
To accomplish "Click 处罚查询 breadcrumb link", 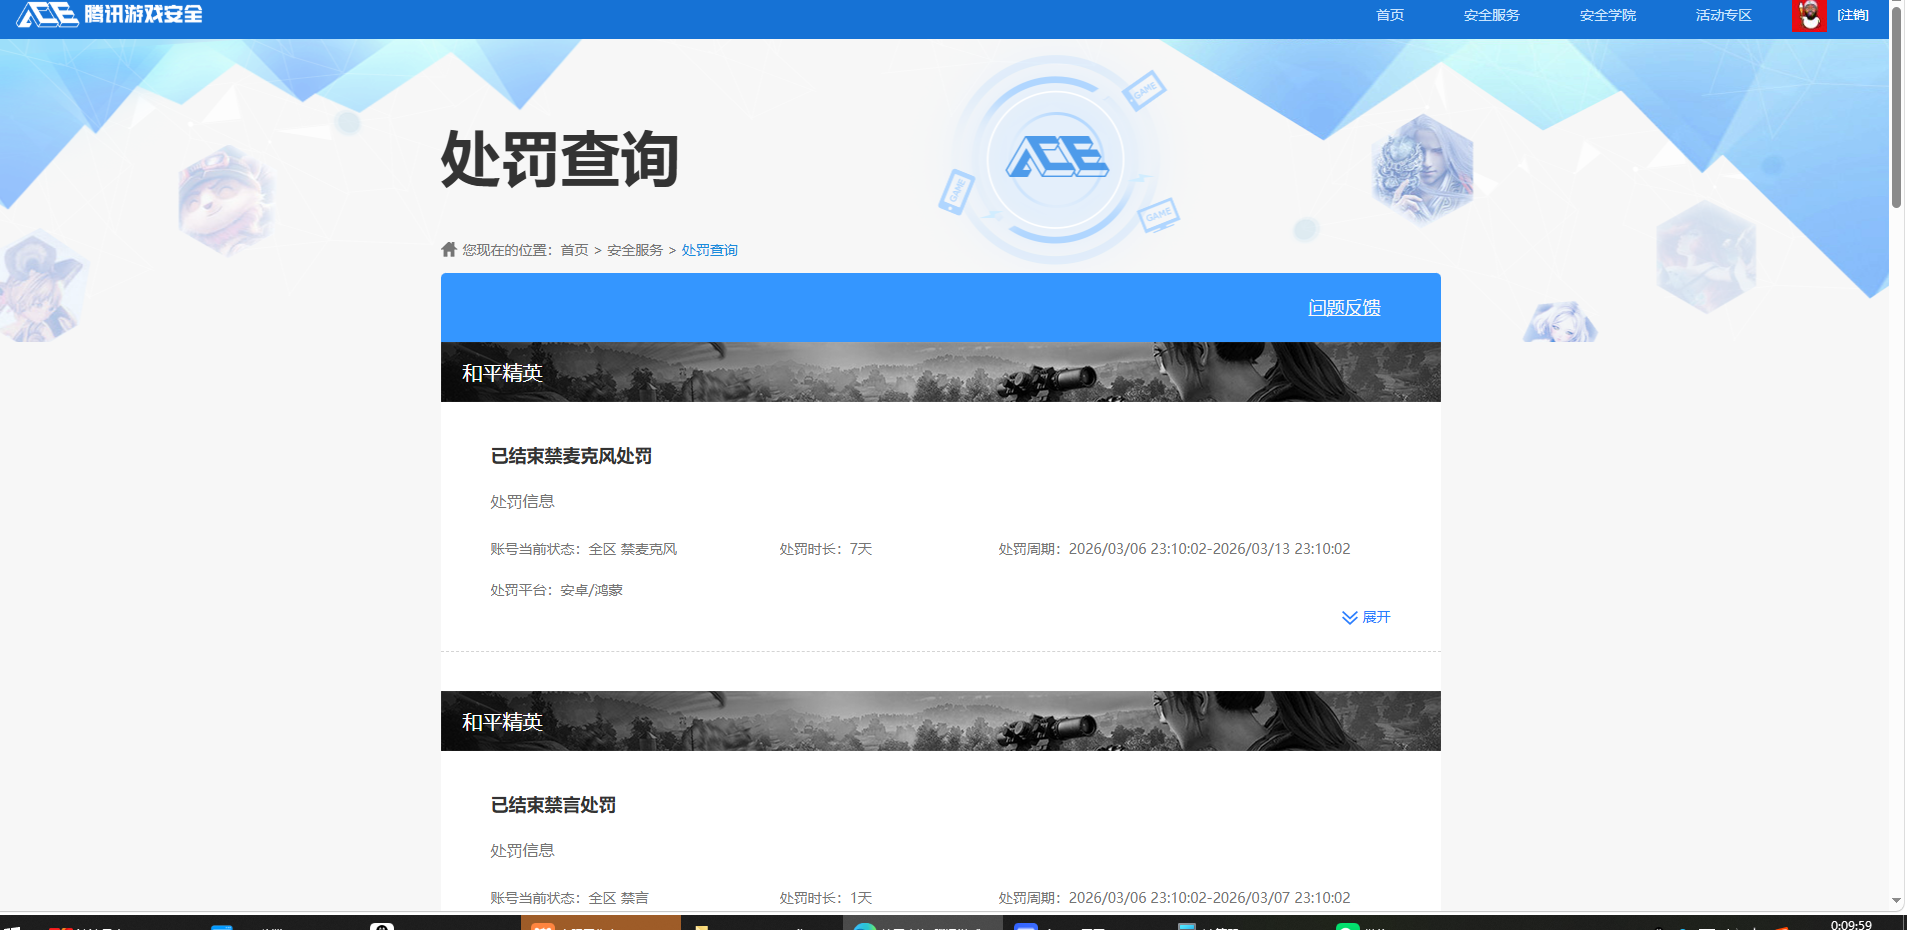I will 710,250.
